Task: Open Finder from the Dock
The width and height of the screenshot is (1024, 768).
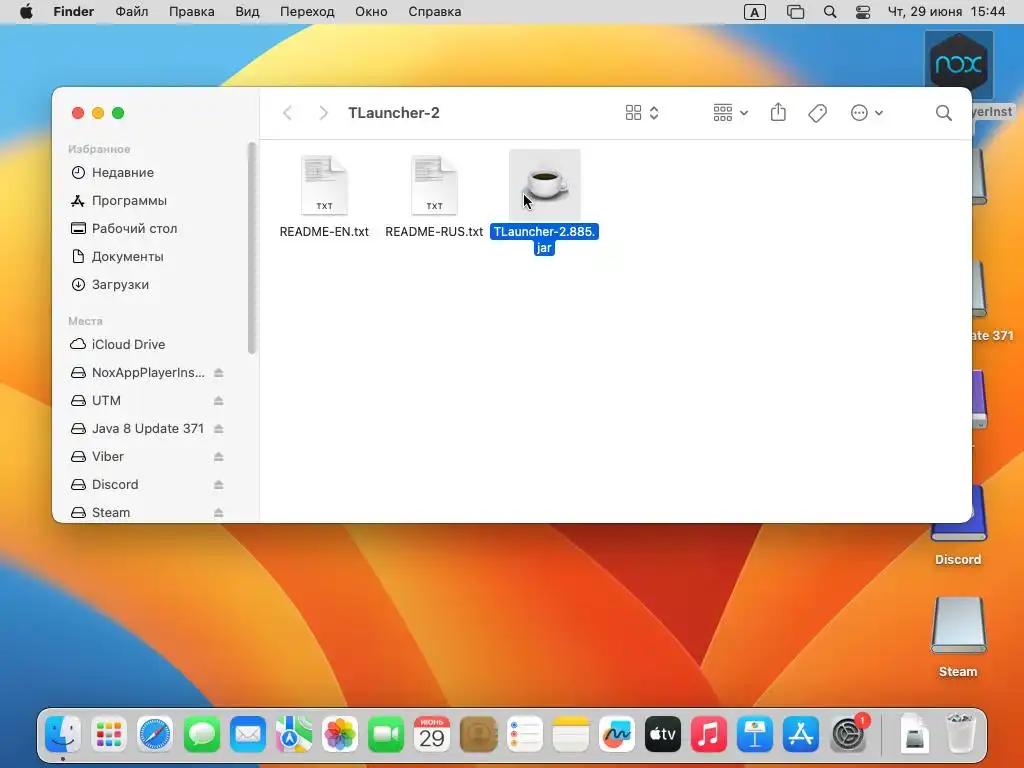Action: (x=63, y=734)
